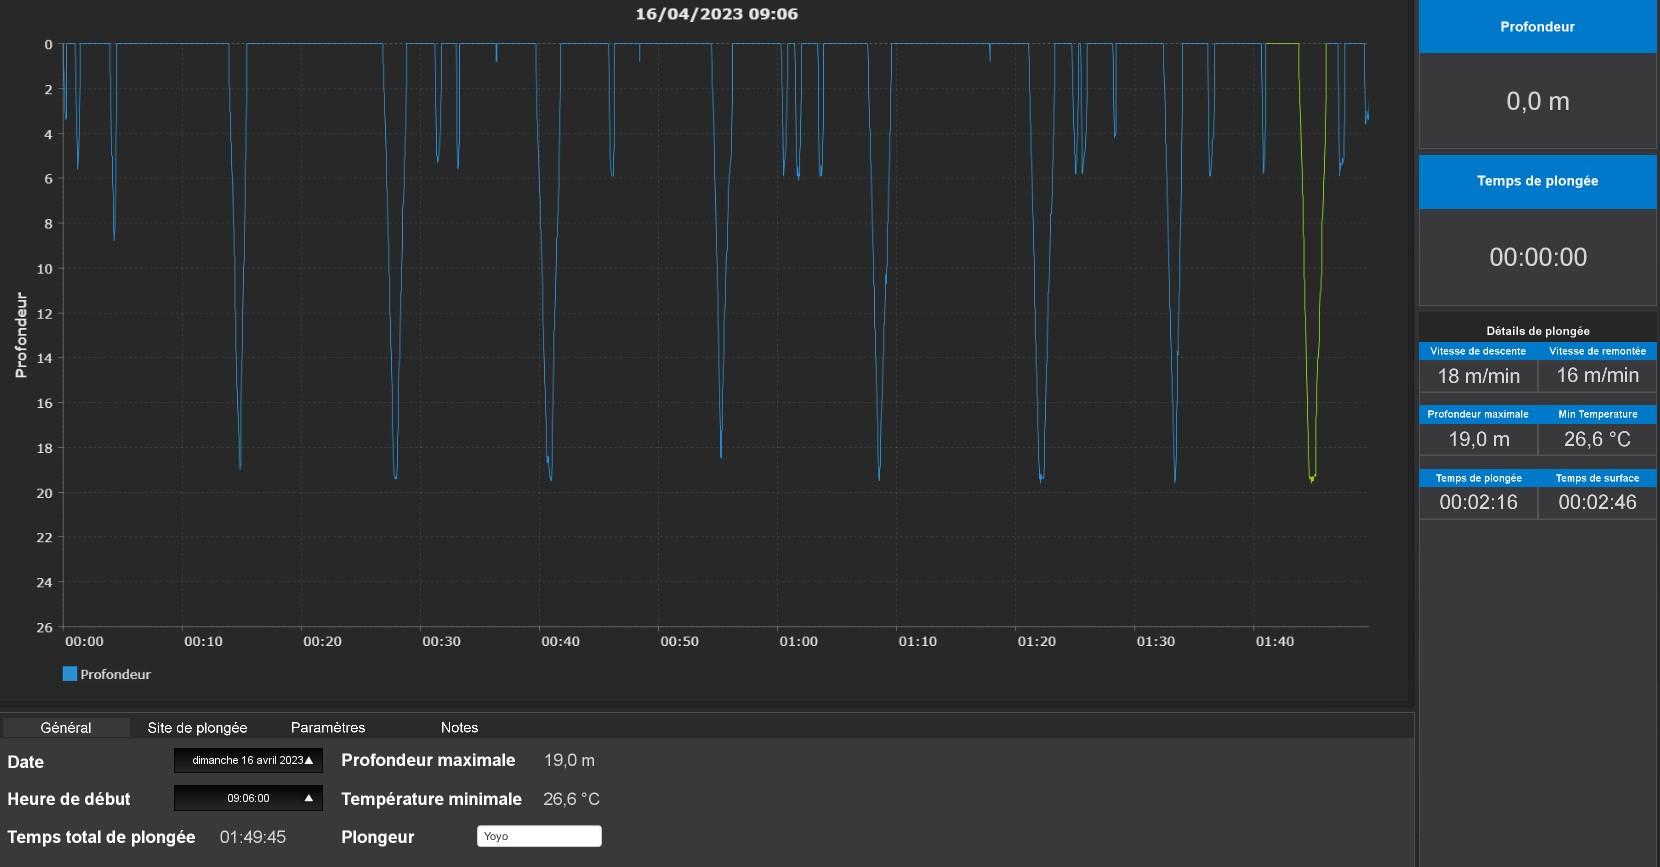Click the Temps de surface header
This screenshot has height=867, width=1660.
coord(1597,478)
